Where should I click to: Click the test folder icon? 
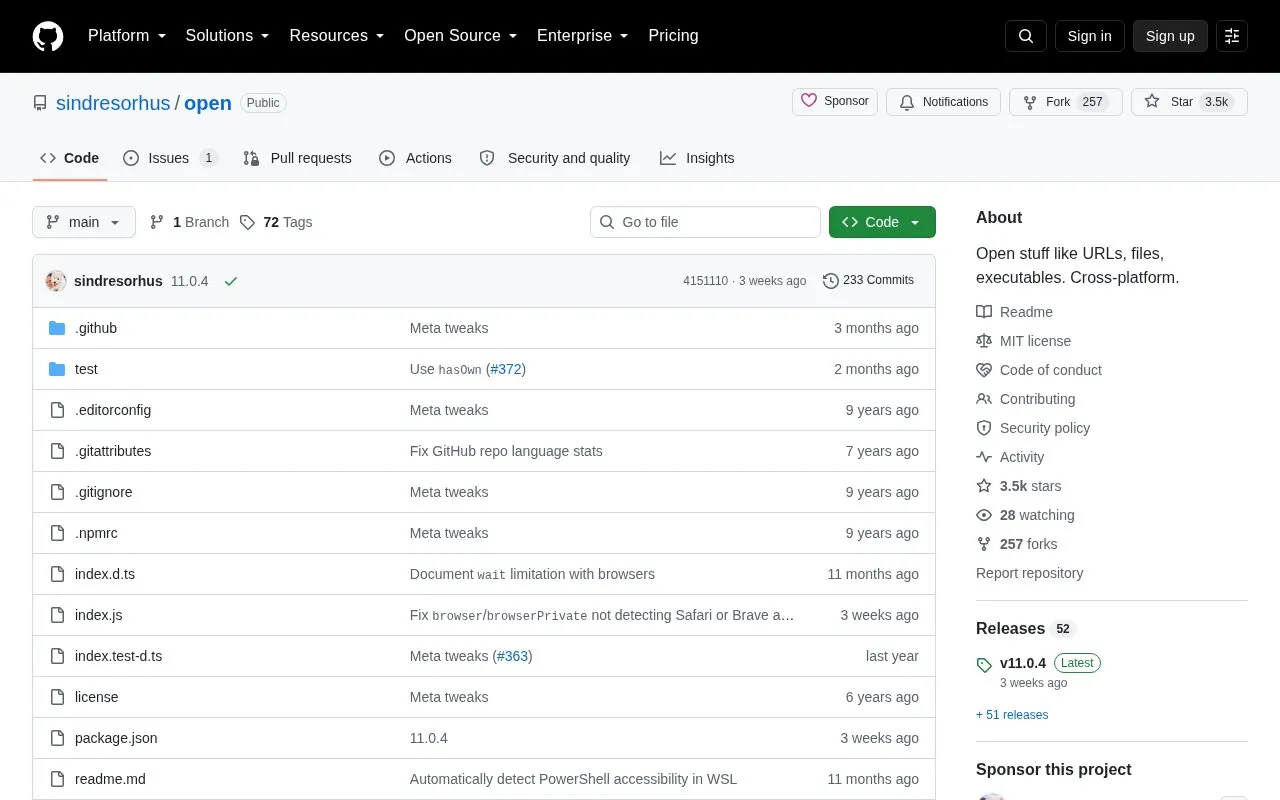[x=57, y=369]
